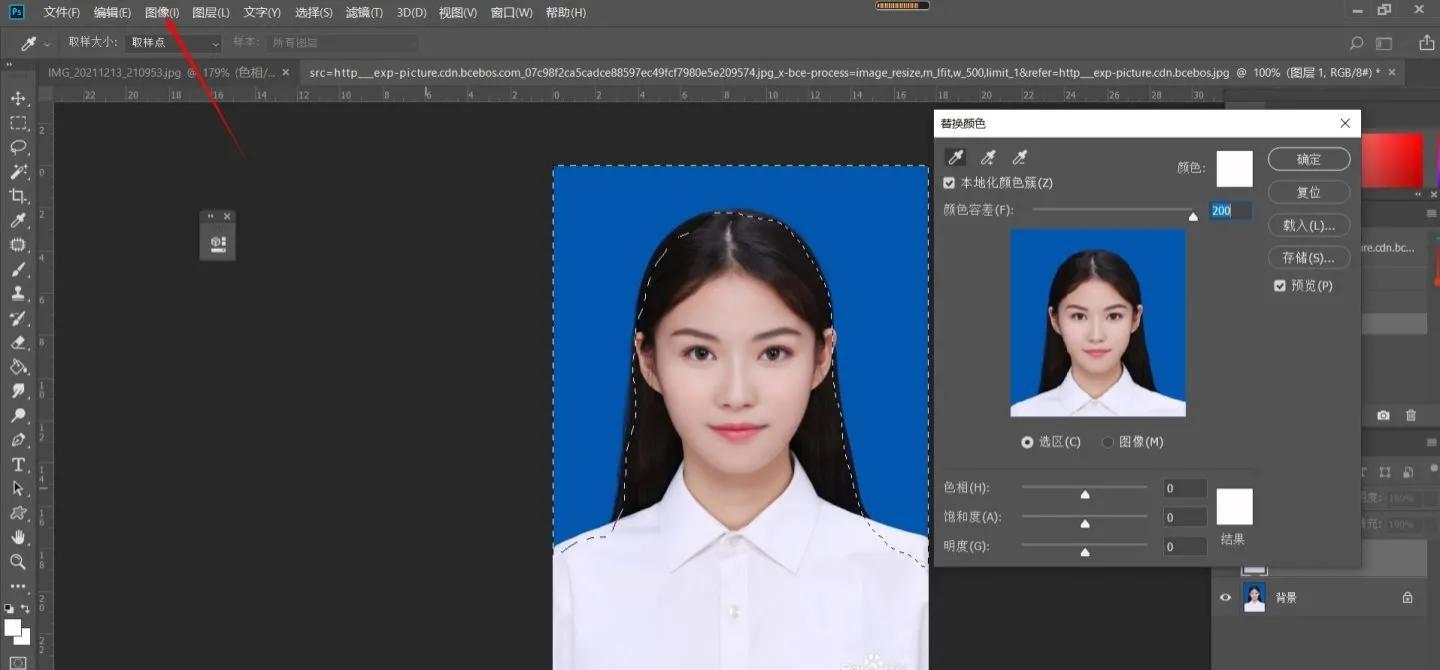Click the 确定 button in the dialog
The height and width of the screenshot is (670, 1440).
pyautogui.click(x=1308, y=159)
